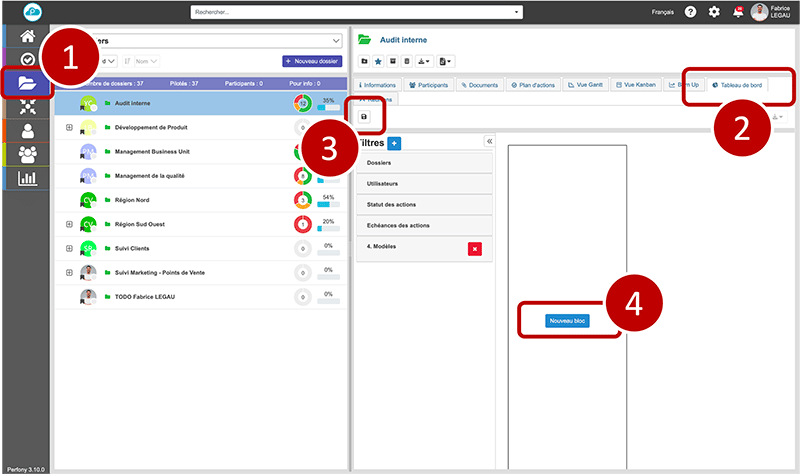
Task: Collapse the Filtres panel with double chevron
Action: pos(489,142)
